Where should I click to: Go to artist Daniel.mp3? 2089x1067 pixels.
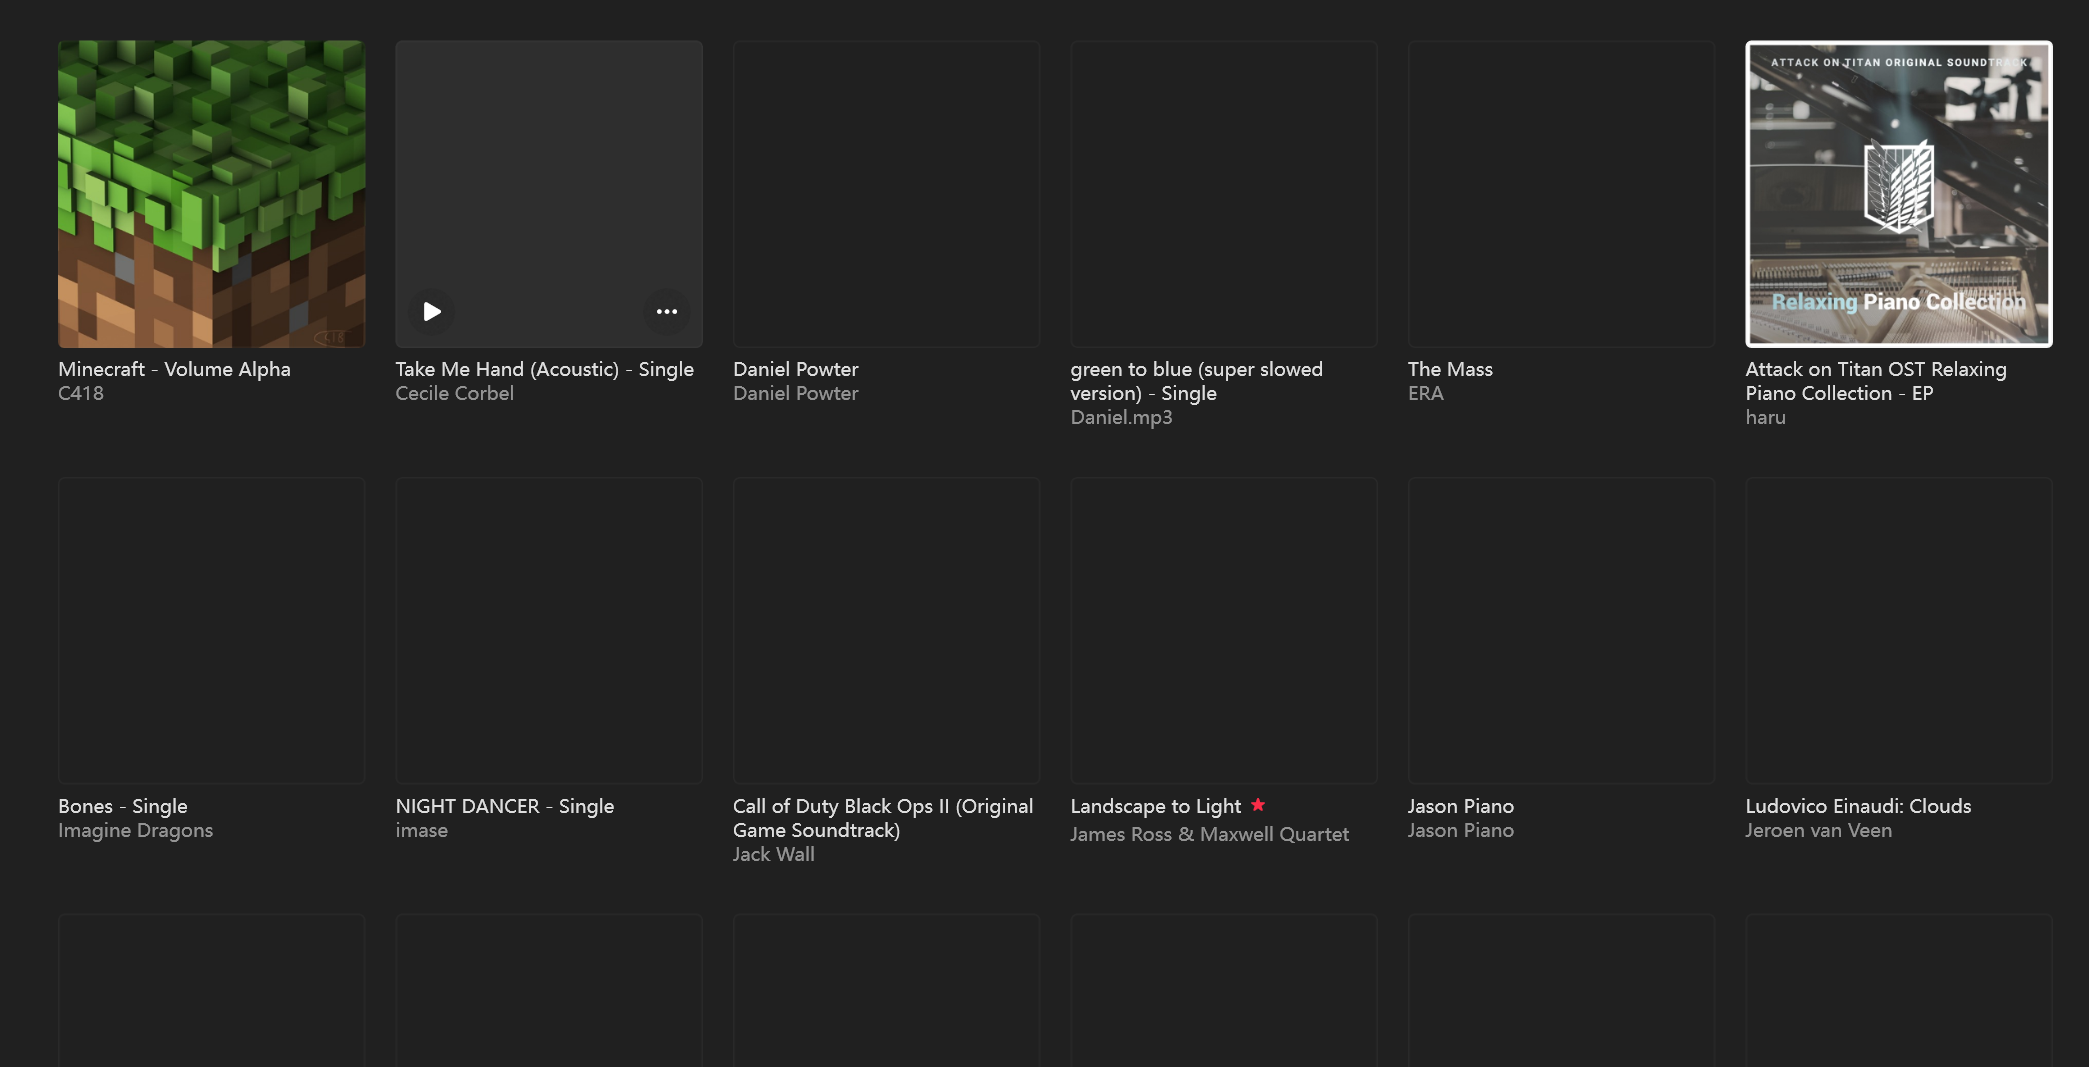1122,417
